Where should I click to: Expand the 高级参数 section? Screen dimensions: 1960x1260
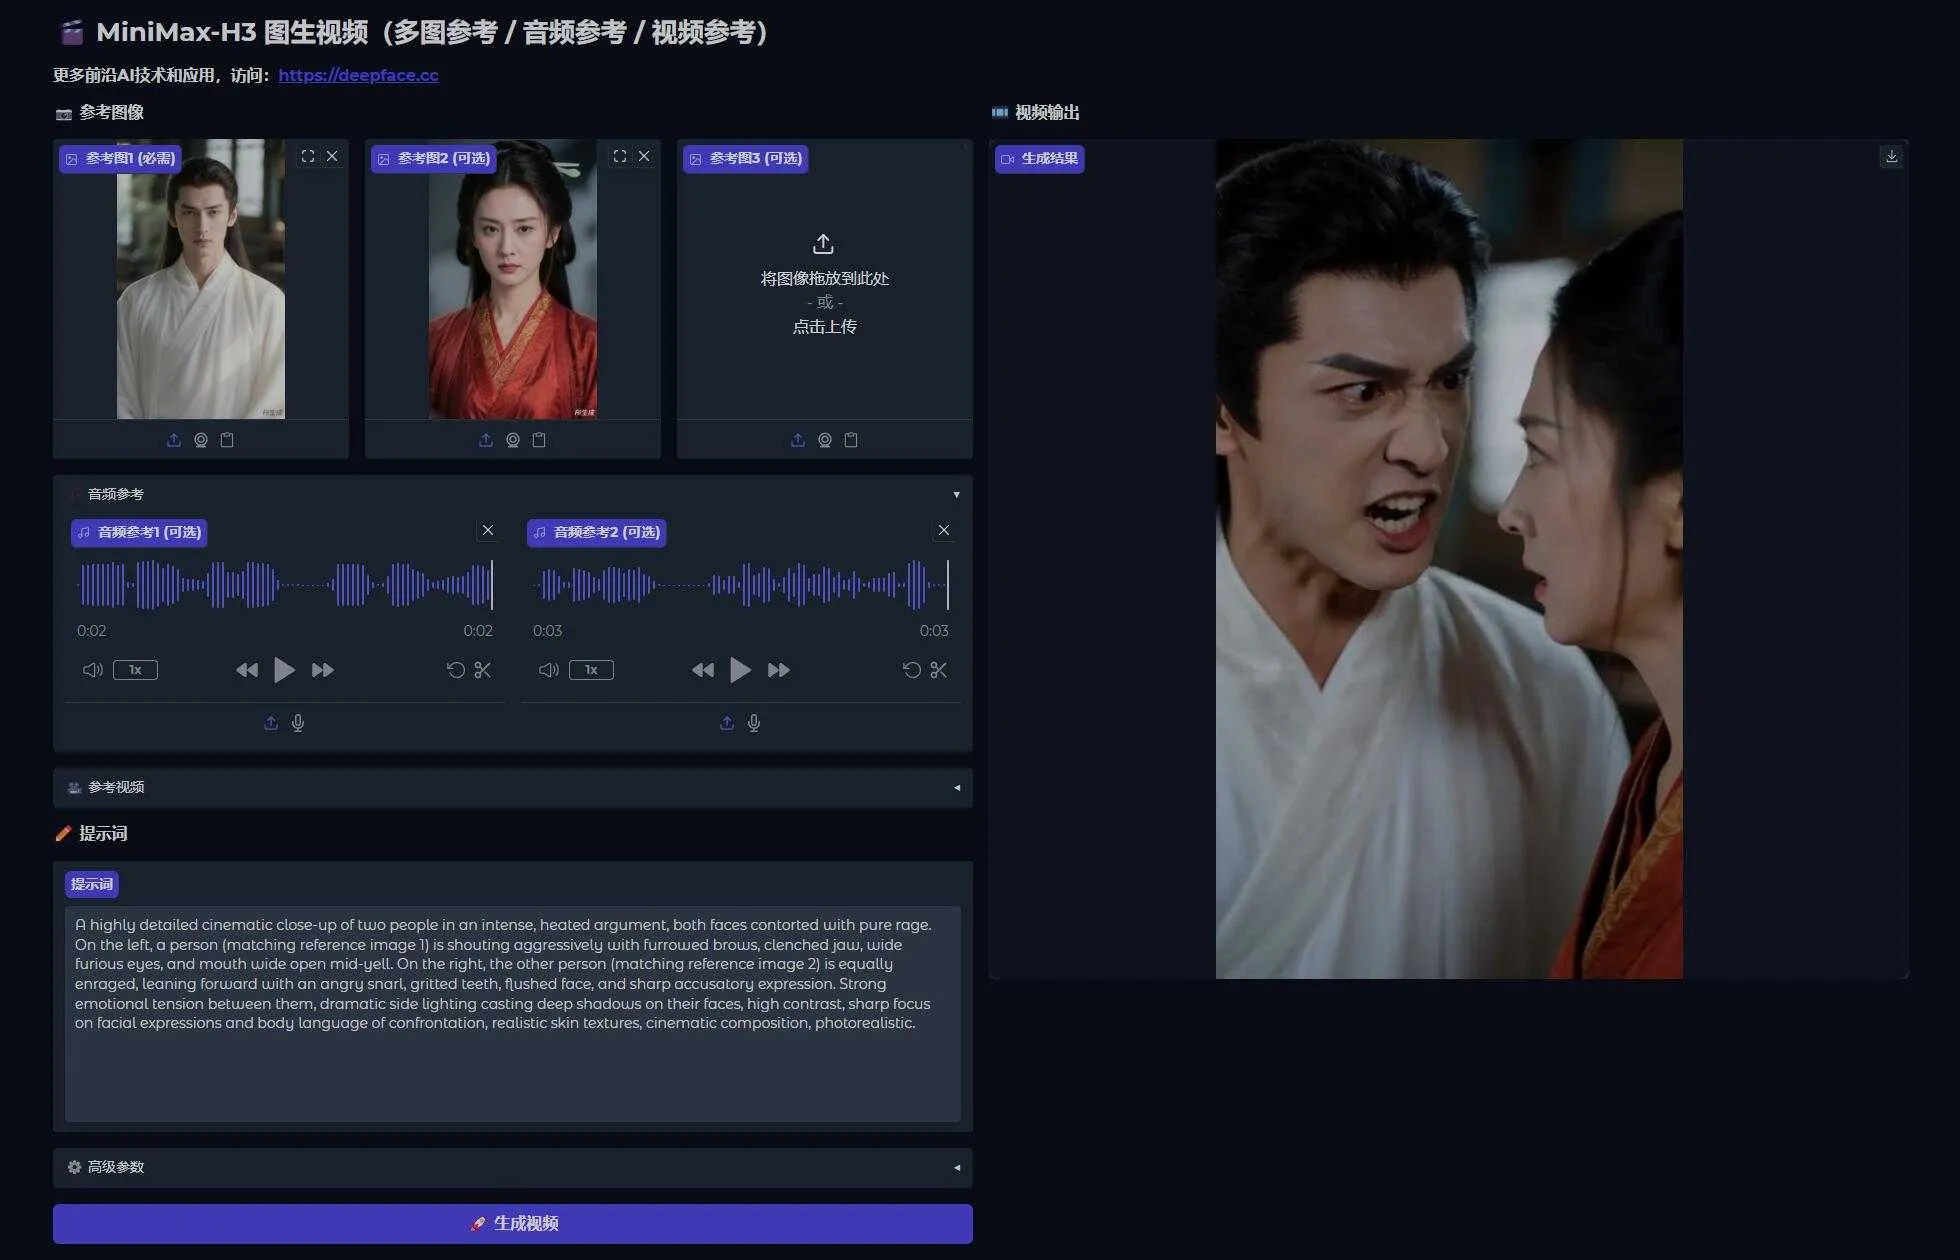point(512,1167)
